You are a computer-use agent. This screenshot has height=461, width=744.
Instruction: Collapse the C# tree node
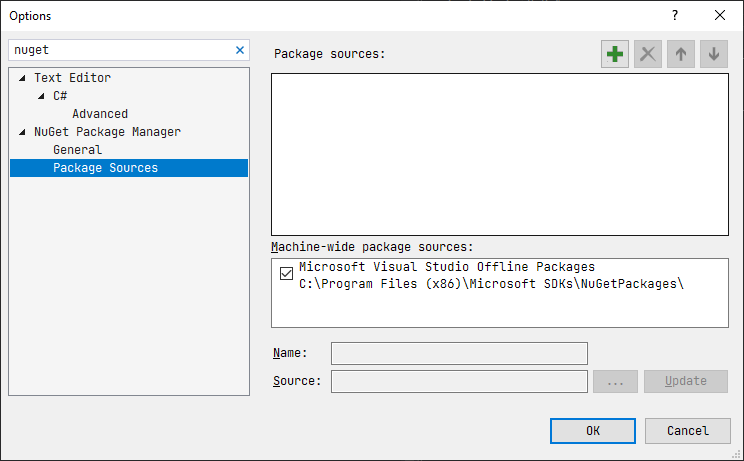click(x=41, y=96)
